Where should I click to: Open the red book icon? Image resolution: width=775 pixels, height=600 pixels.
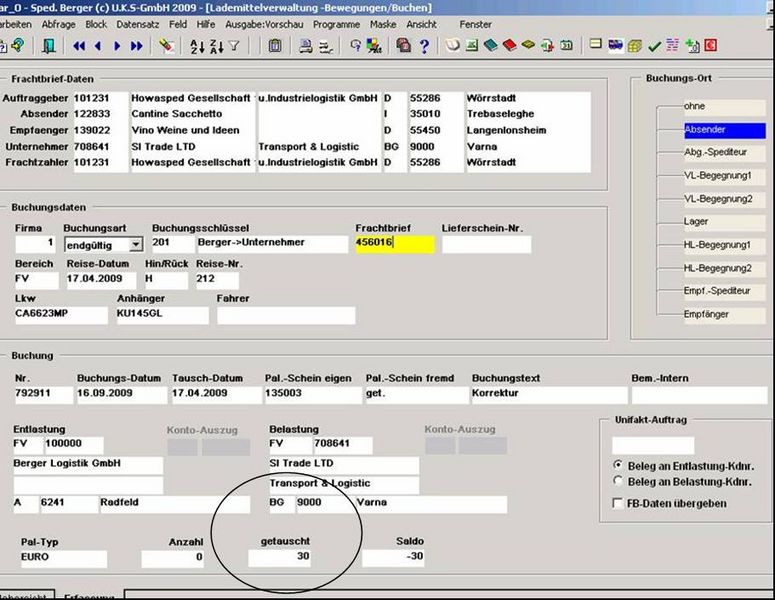[510, 45]
